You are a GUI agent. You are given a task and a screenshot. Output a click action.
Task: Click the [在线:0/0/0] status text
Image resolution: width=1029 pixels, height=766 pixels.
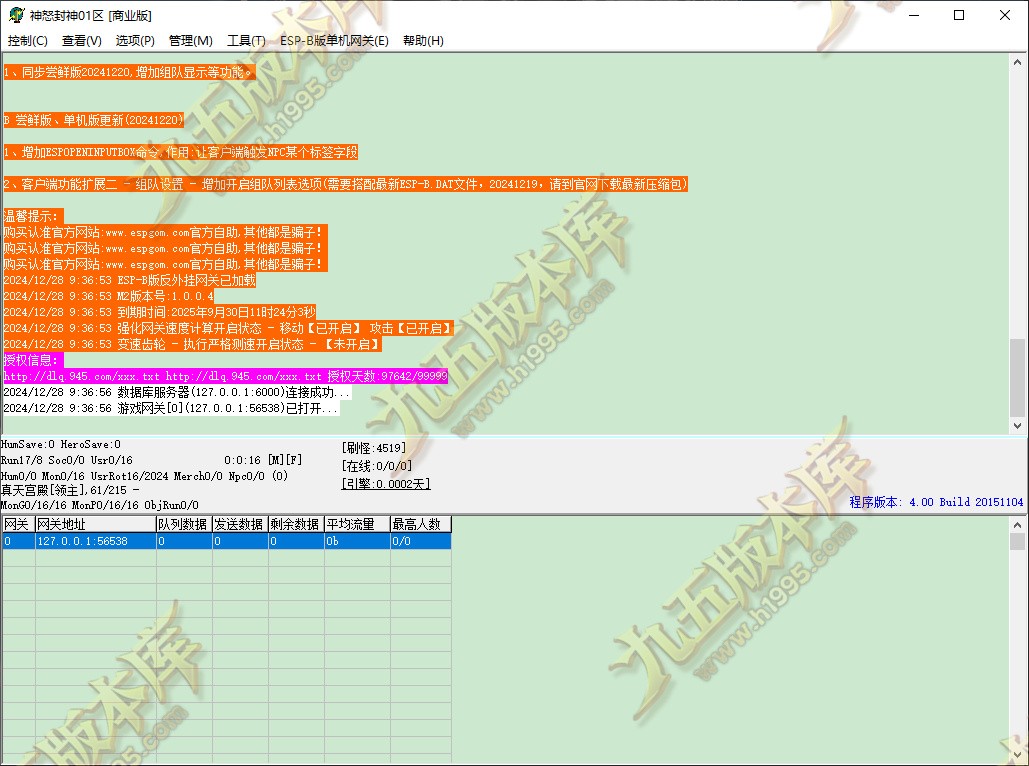377,466
